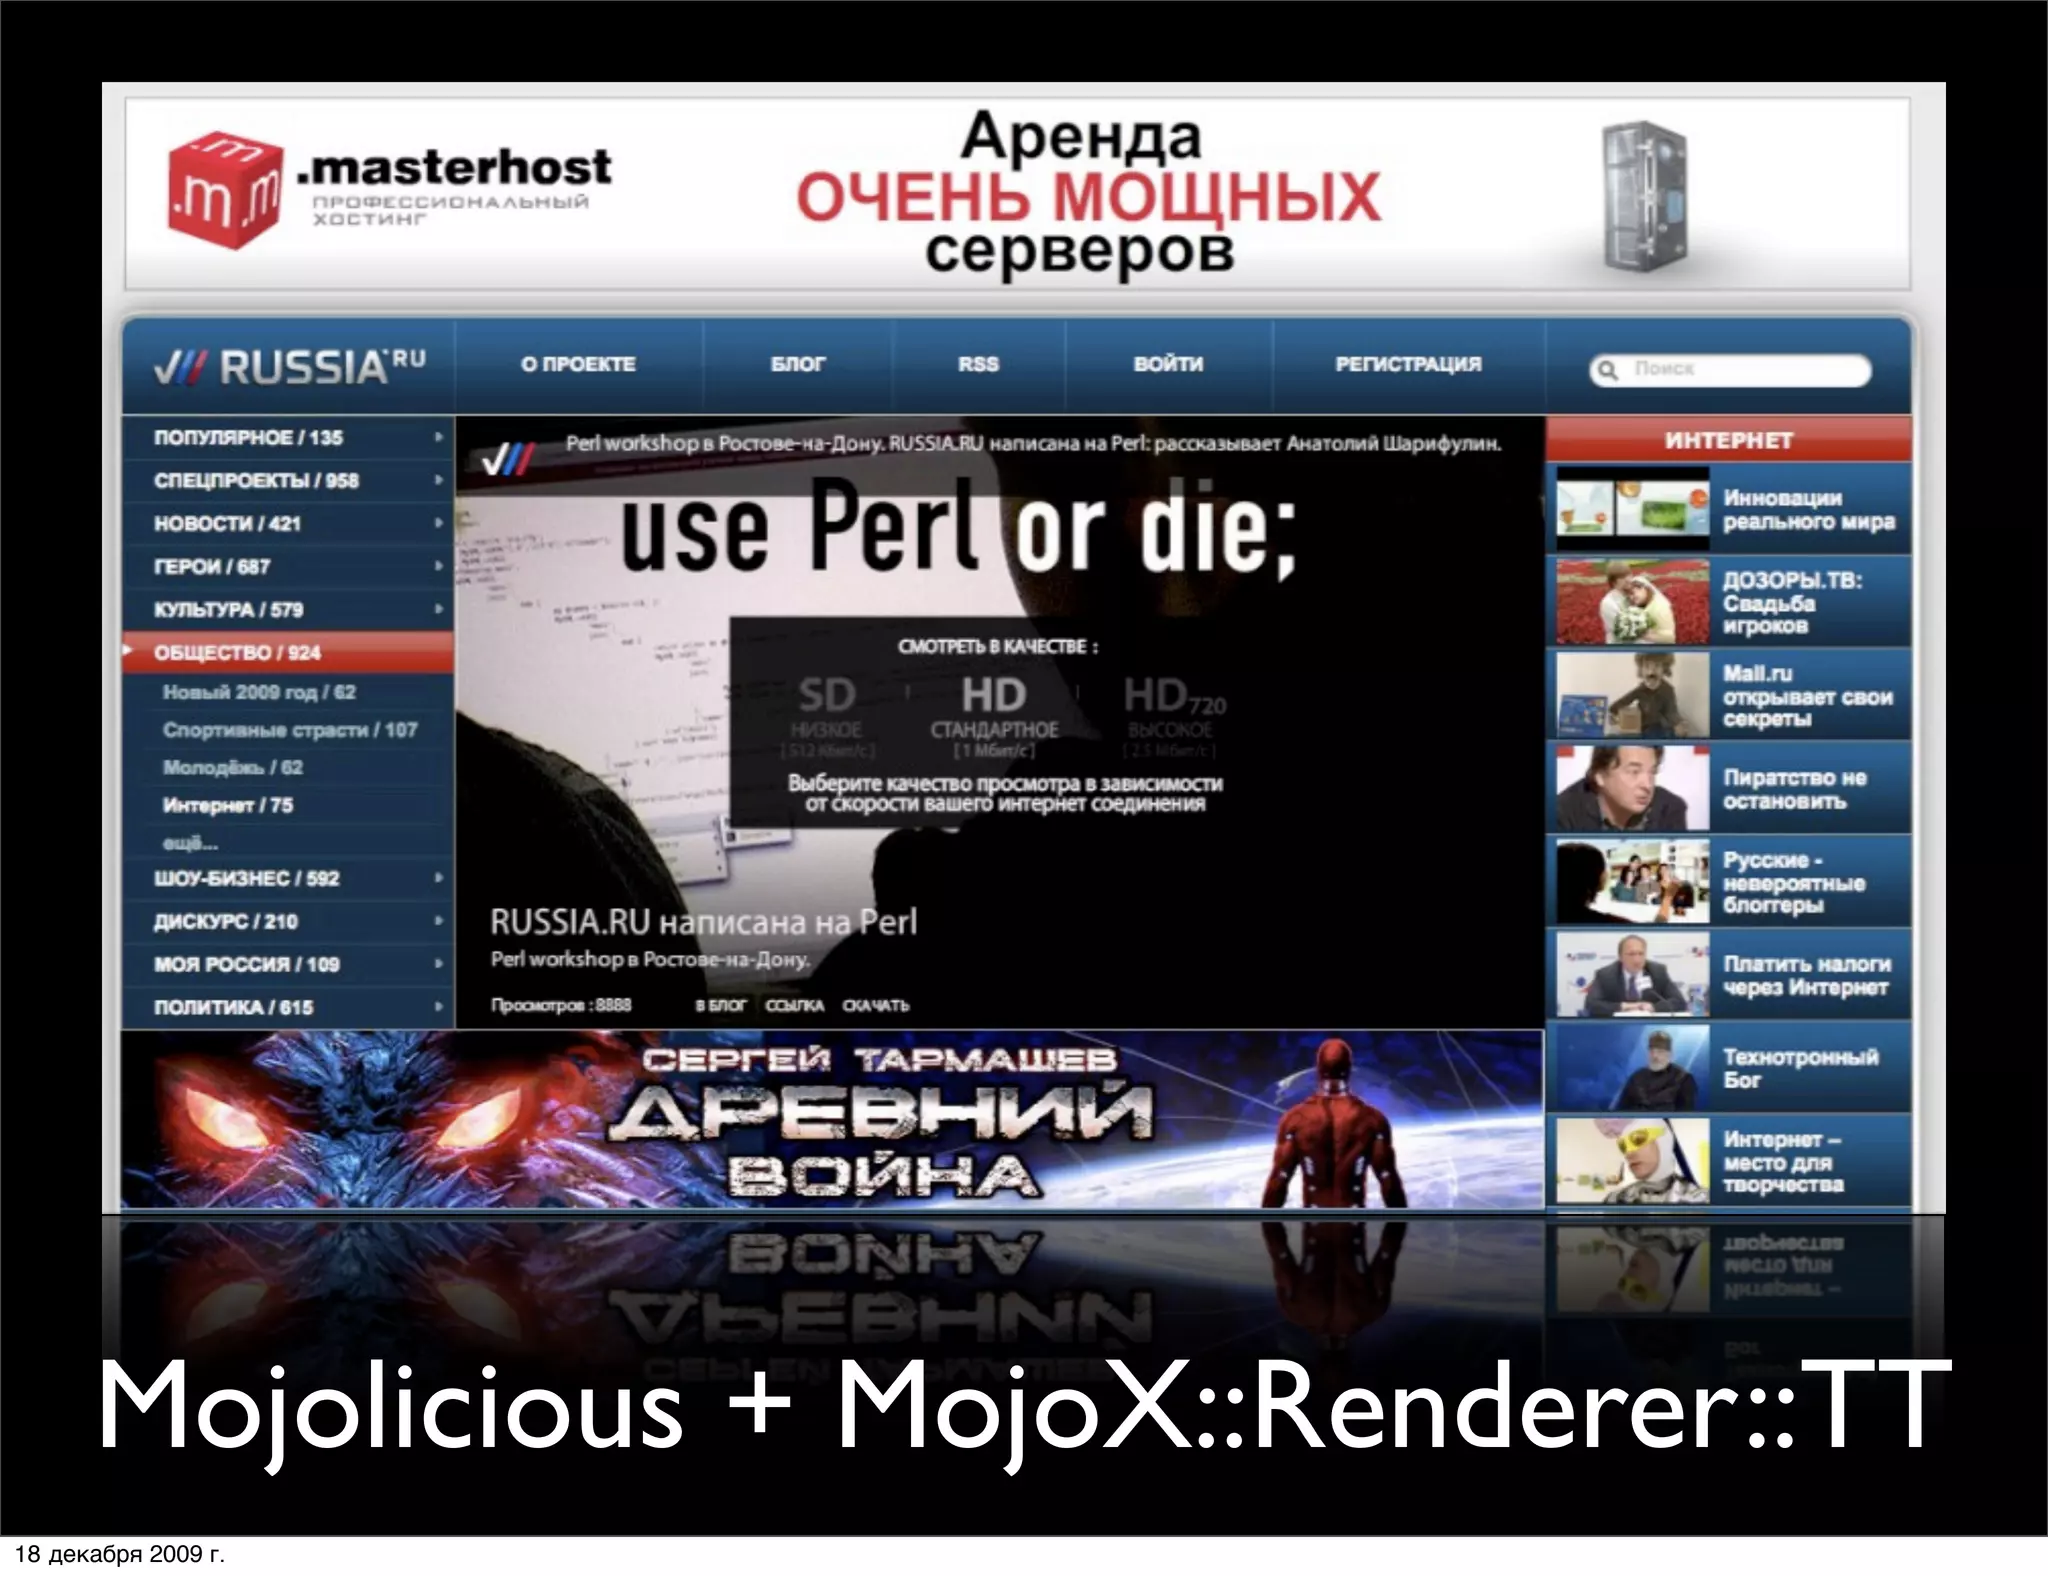This screenshot has height=1576, width=2048.
Task: Open thumbnail for Платить налоги через Интернет
Action: (x=1633, y=974)
